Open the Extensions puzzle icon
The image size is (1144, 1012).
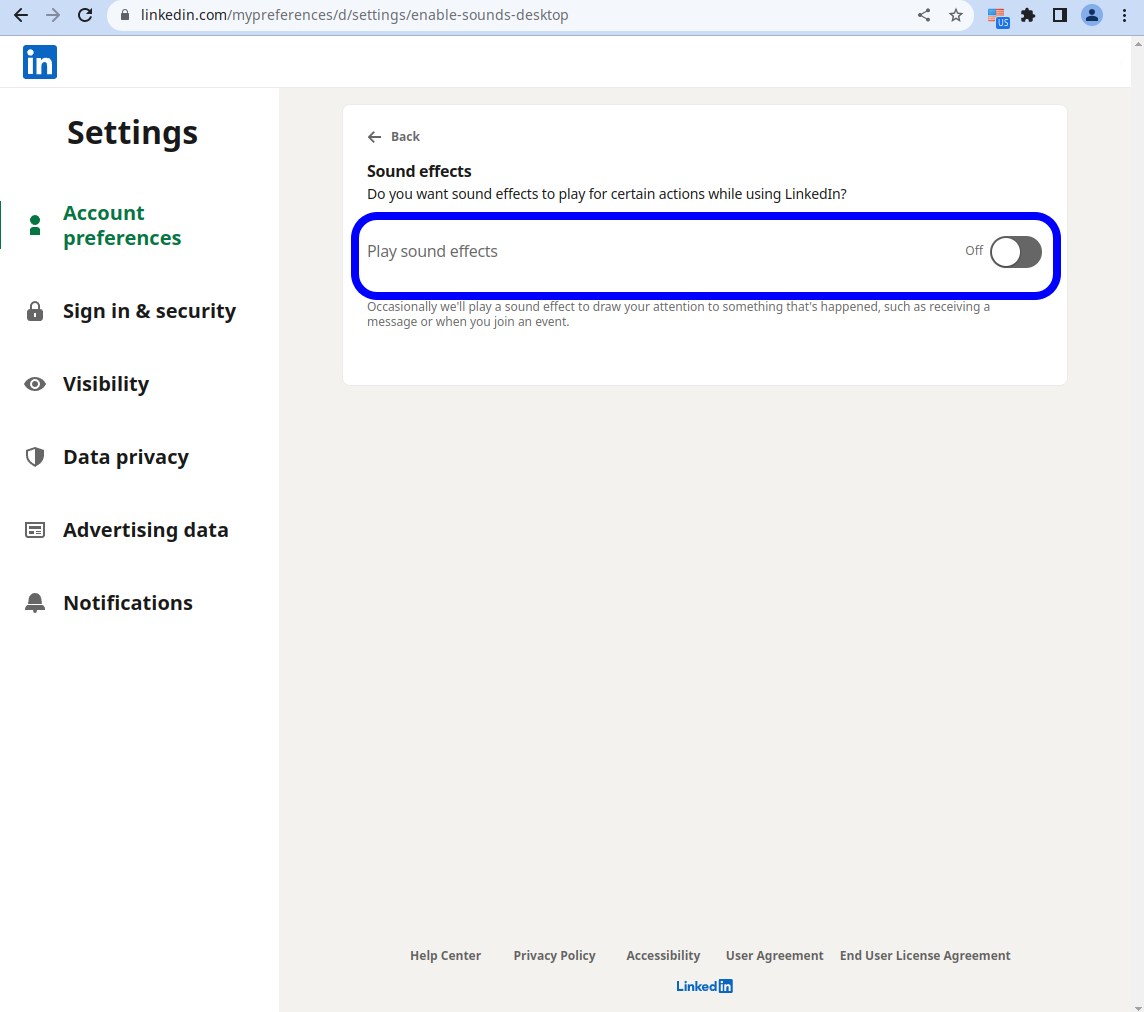[1028, 15]
